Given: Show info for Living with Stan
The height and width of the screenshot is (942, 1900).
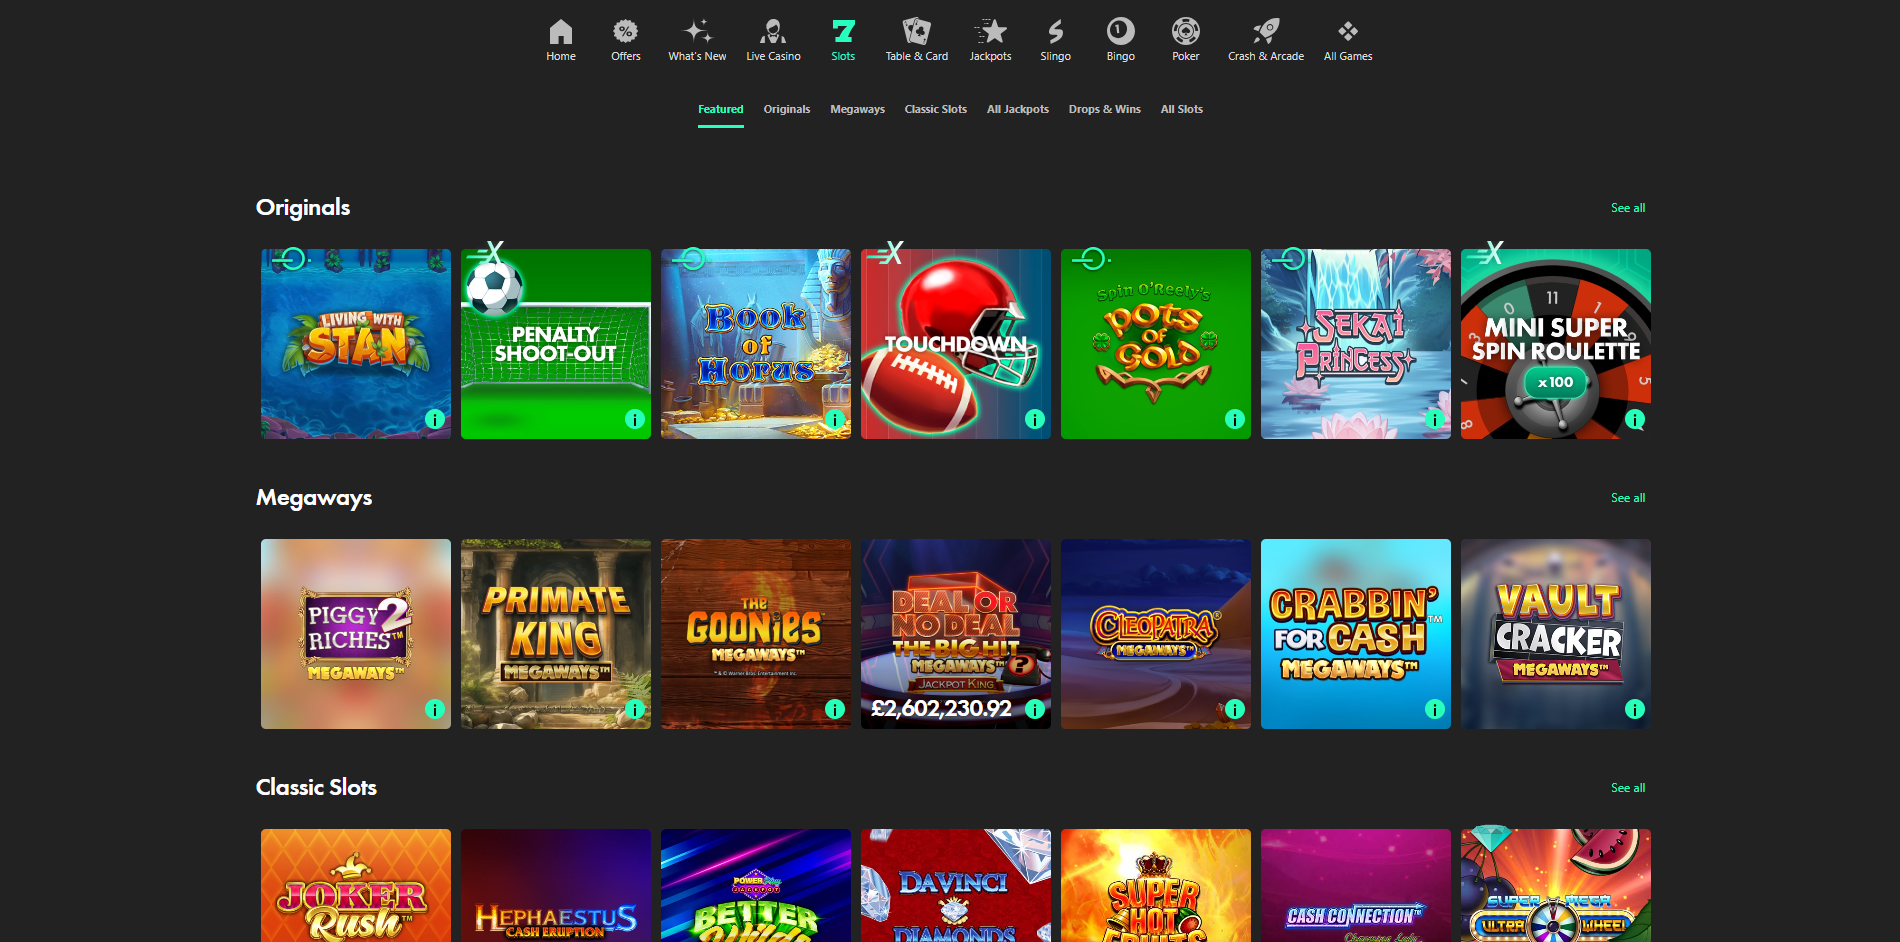Looking at the screenshot, I should tap(435, 419).
